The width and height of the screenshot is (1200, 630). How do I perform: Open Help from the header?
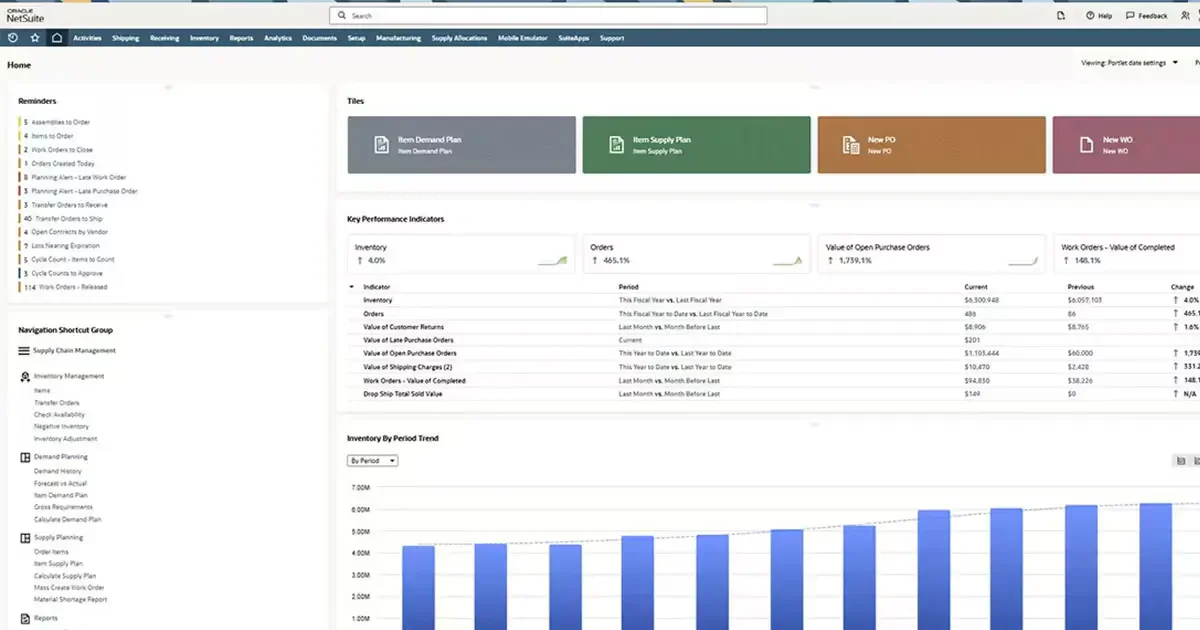(1098, 16)
